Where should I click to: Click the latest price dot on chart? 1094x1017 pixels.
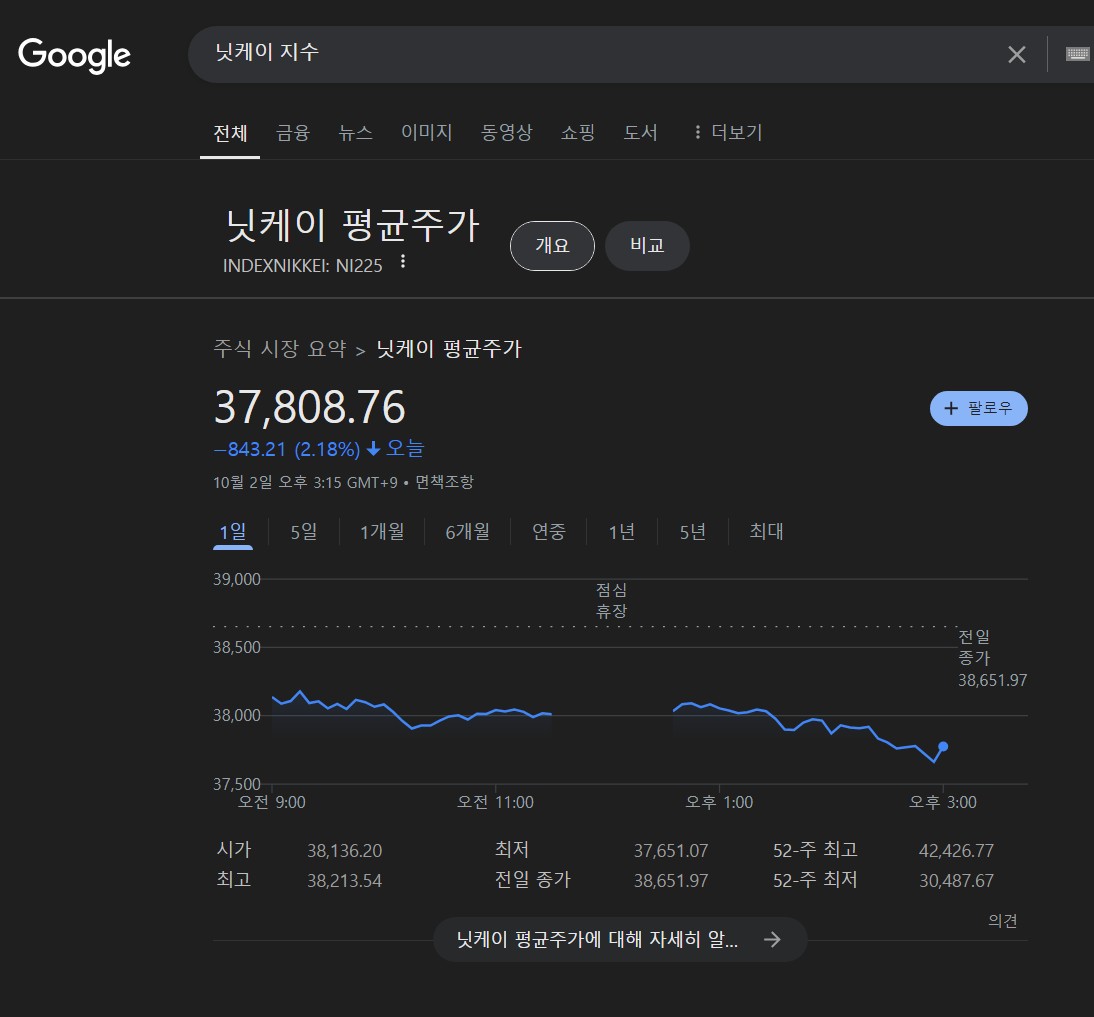pyautogui.click(x=943, y=746)
